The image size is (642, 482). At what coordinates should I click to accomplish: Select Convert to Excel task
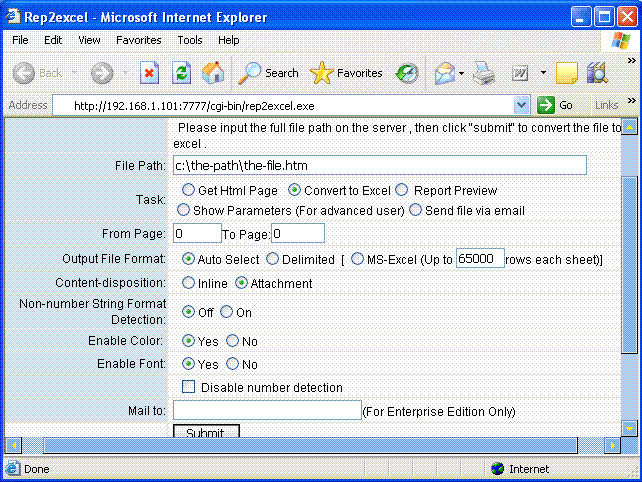pos(294,190)
